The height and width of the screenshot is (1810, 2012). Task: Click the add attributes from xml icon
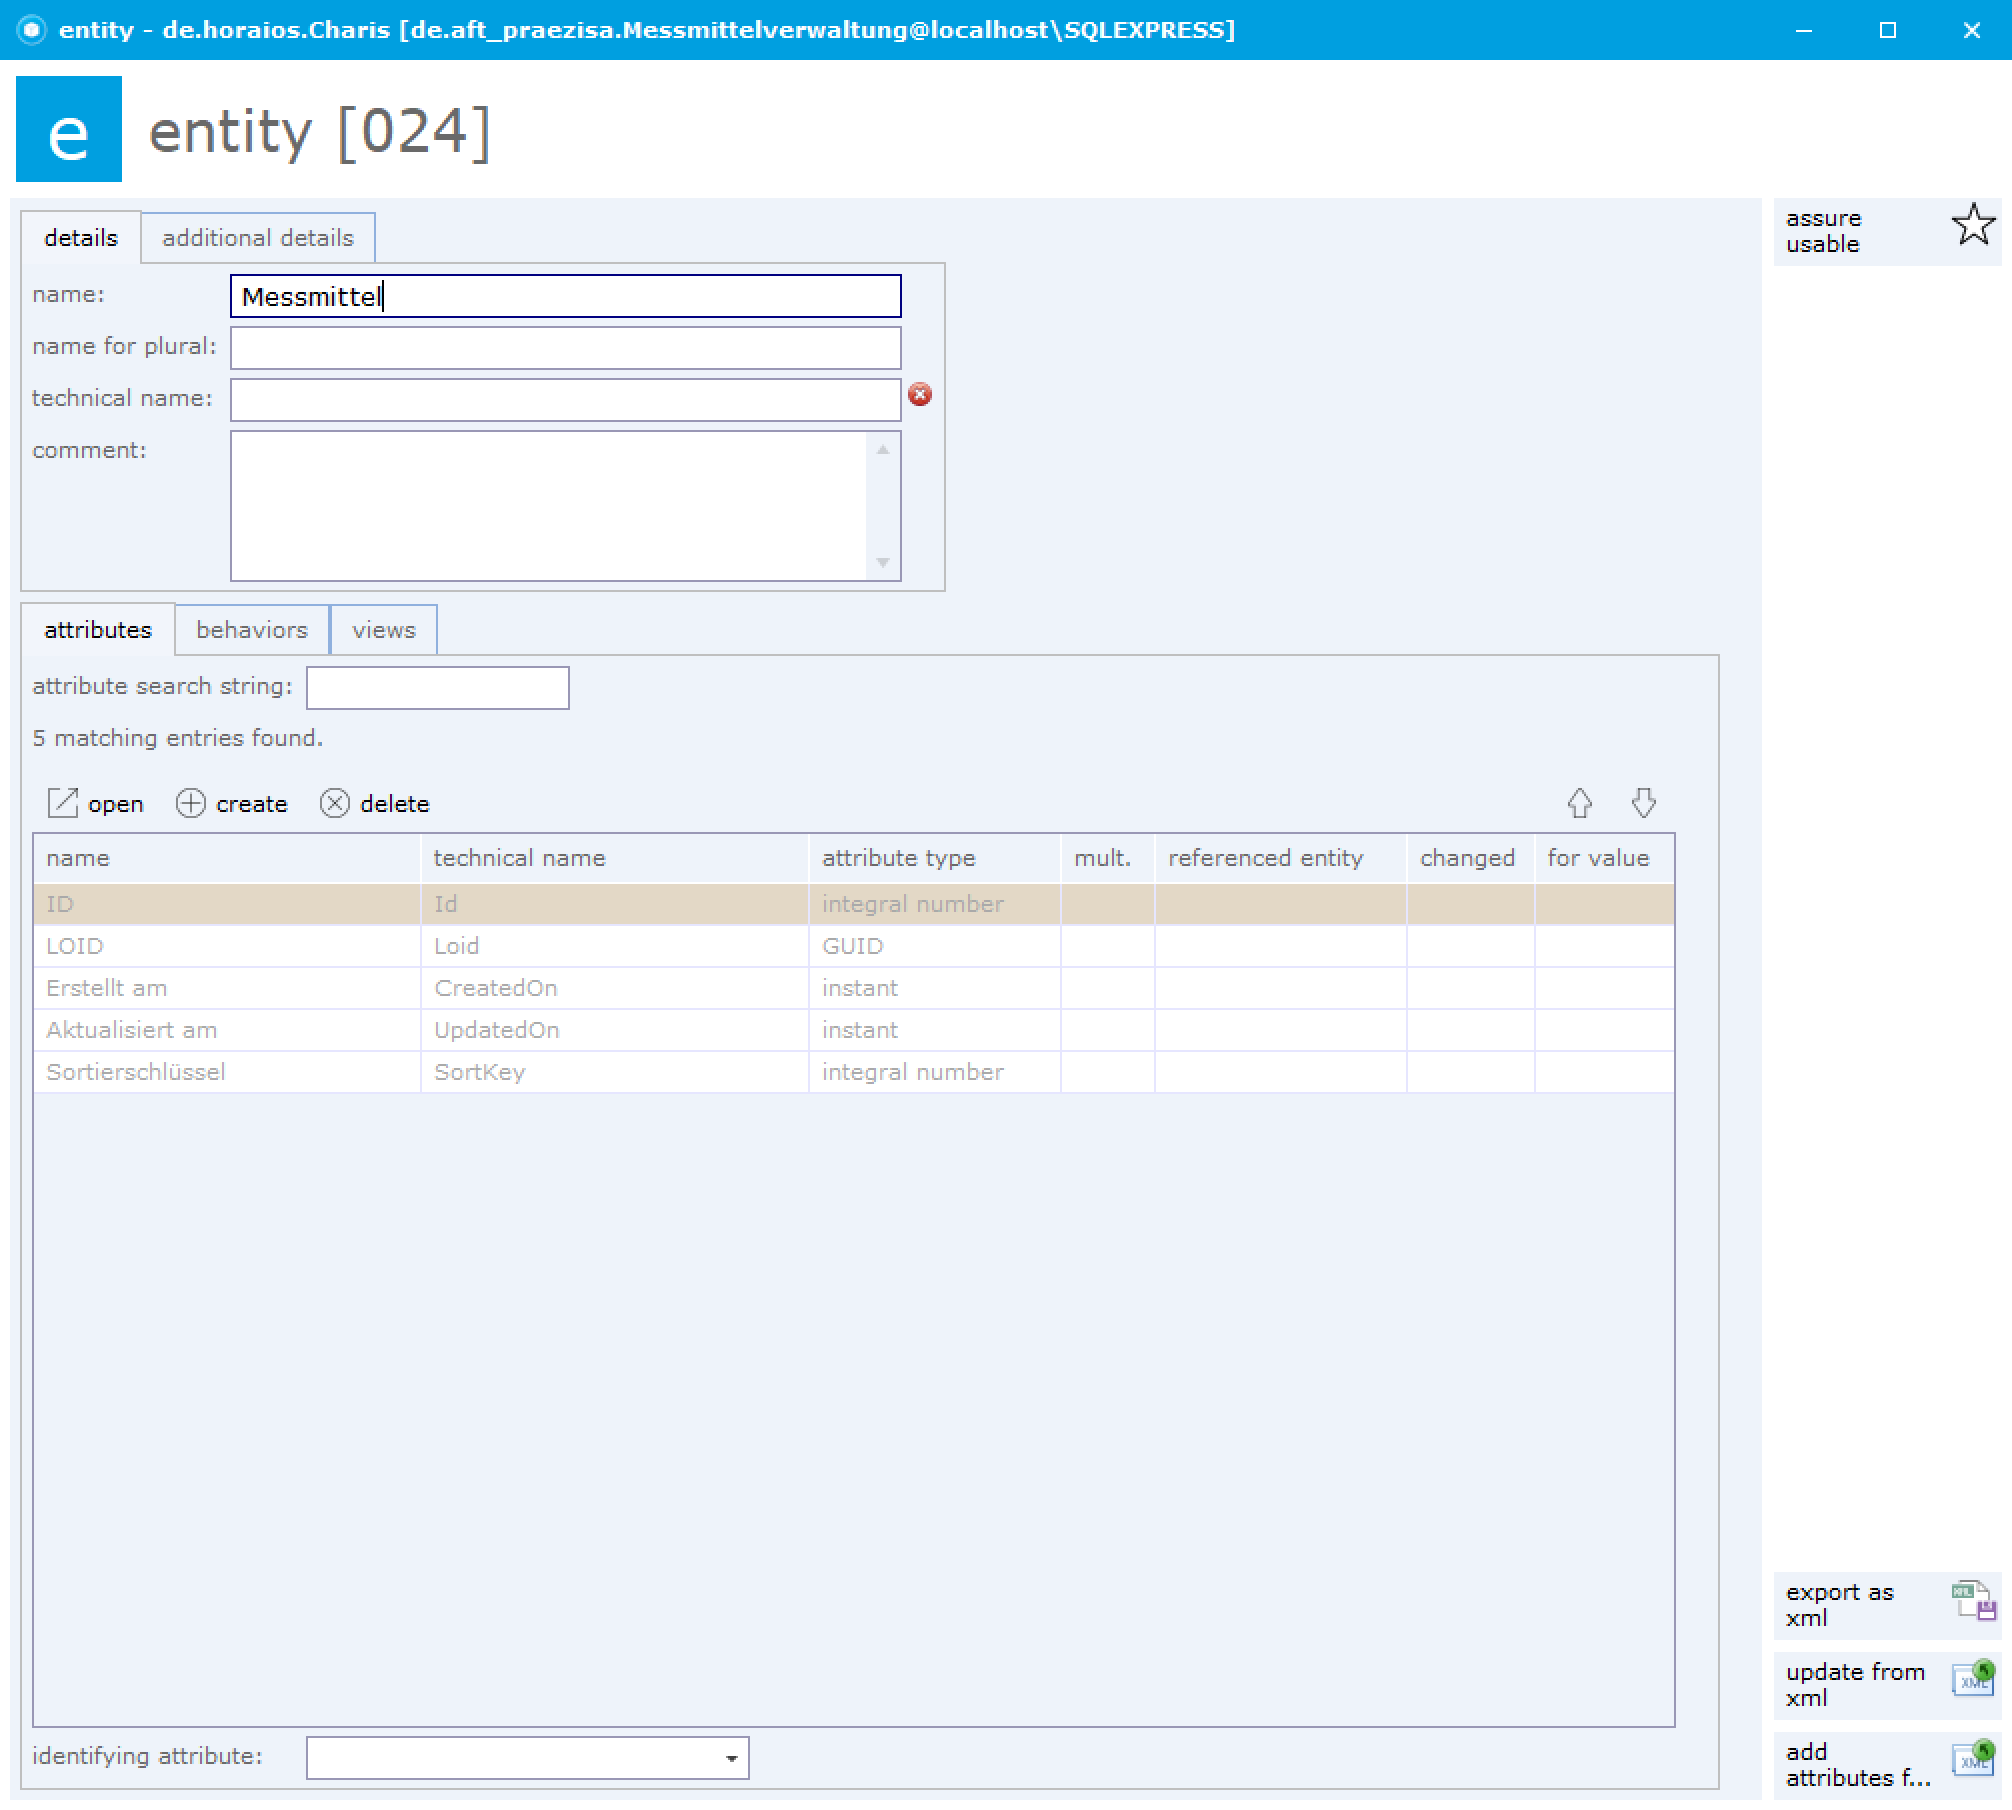[1973, 1759]
